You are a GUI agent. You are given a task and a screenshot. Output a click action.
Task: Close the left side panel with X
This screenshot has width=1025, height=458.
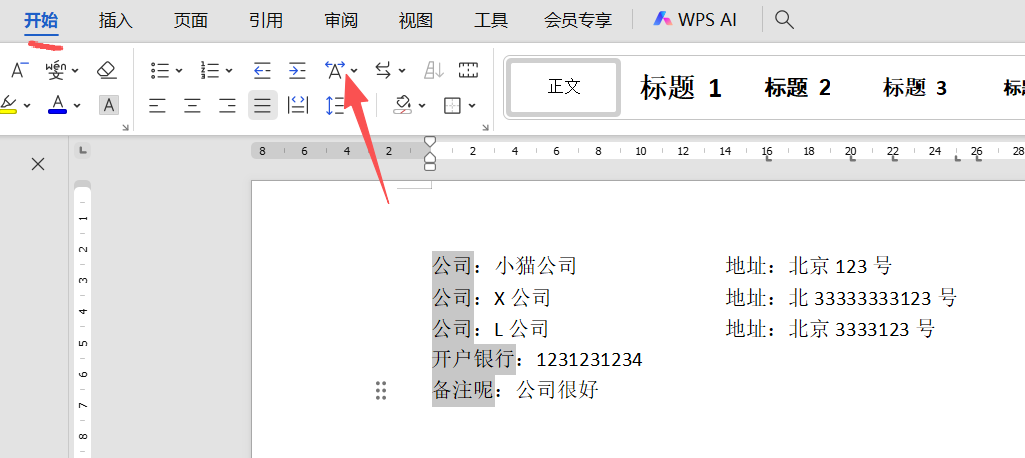tap(38, 164)
